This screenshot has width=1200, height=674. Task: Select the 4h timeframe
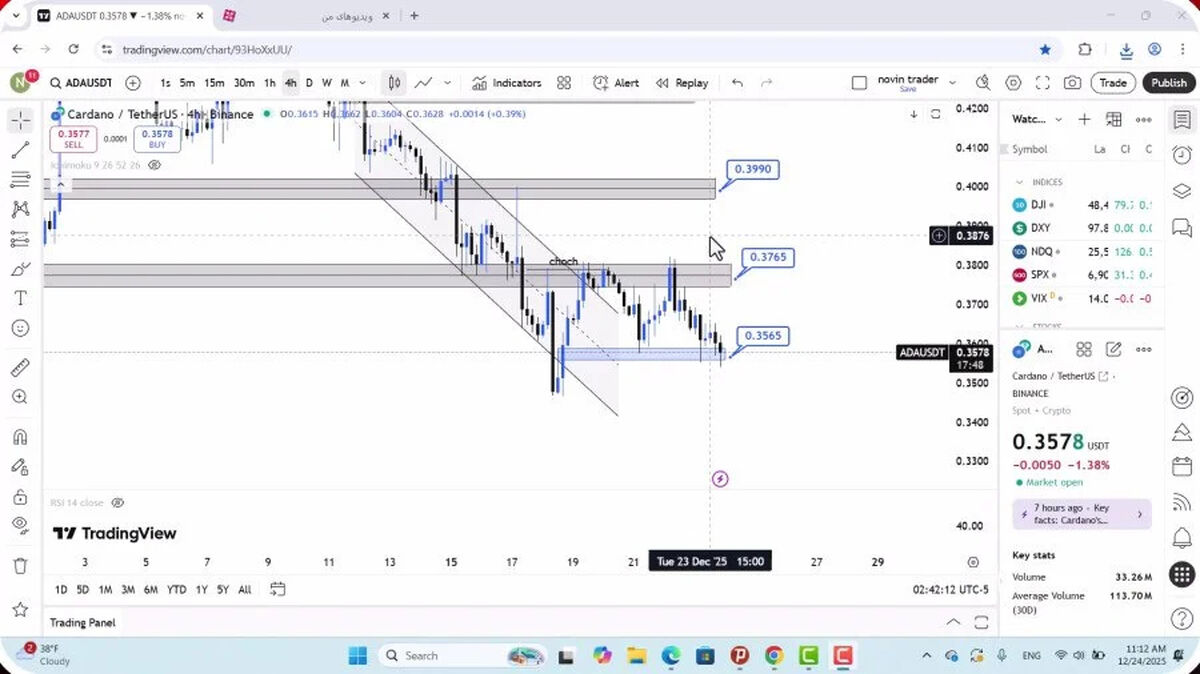(290, 83)
